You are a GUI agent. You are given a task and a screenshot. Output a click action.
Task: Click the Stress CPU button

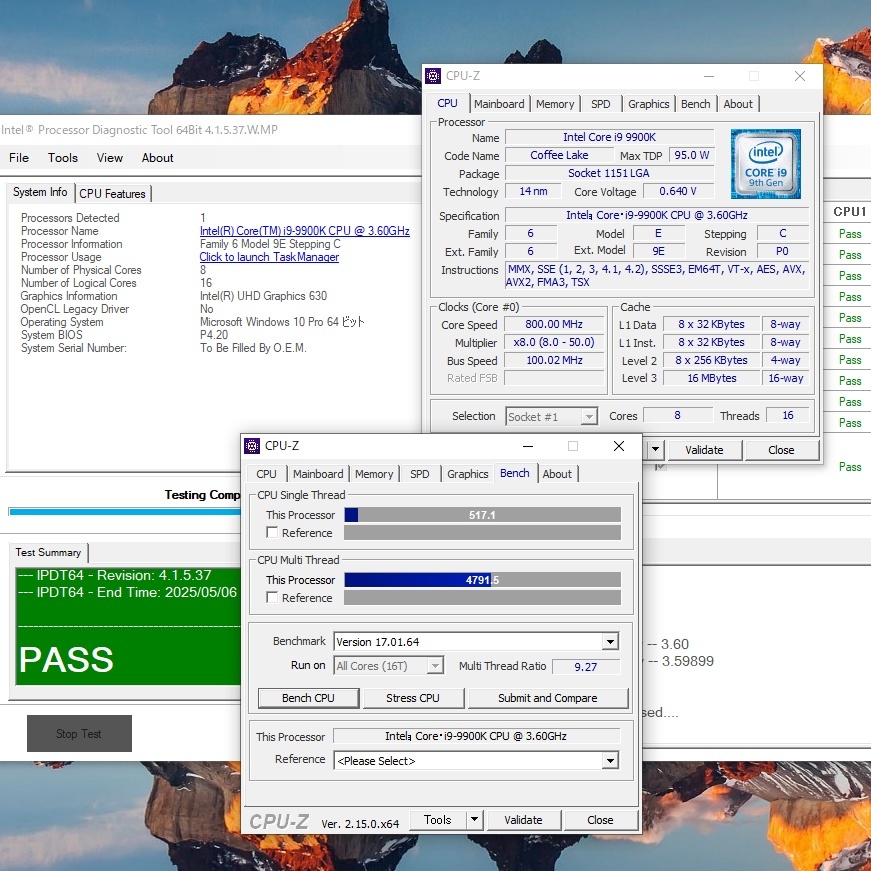[x=412, y=698]
